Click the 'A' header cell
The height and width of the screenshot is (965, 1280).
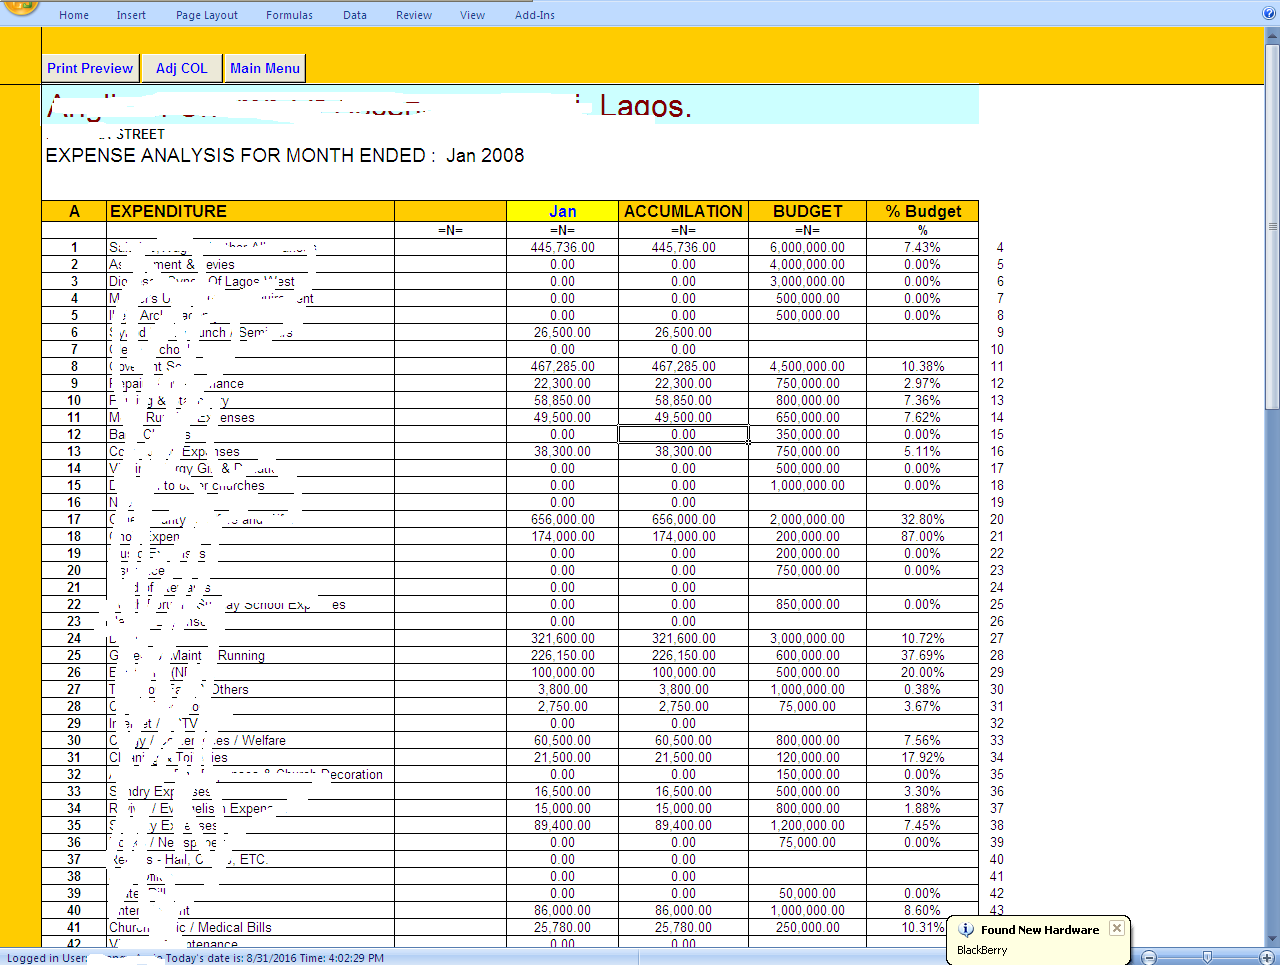click(x=74, y=211)
